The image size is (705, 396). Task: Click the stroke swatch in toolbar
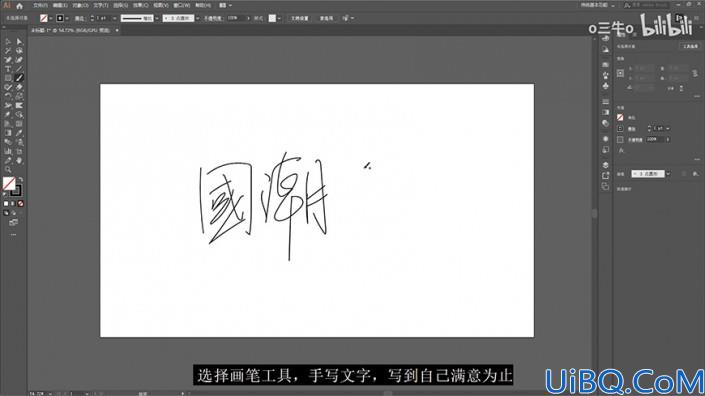(16, 191)
